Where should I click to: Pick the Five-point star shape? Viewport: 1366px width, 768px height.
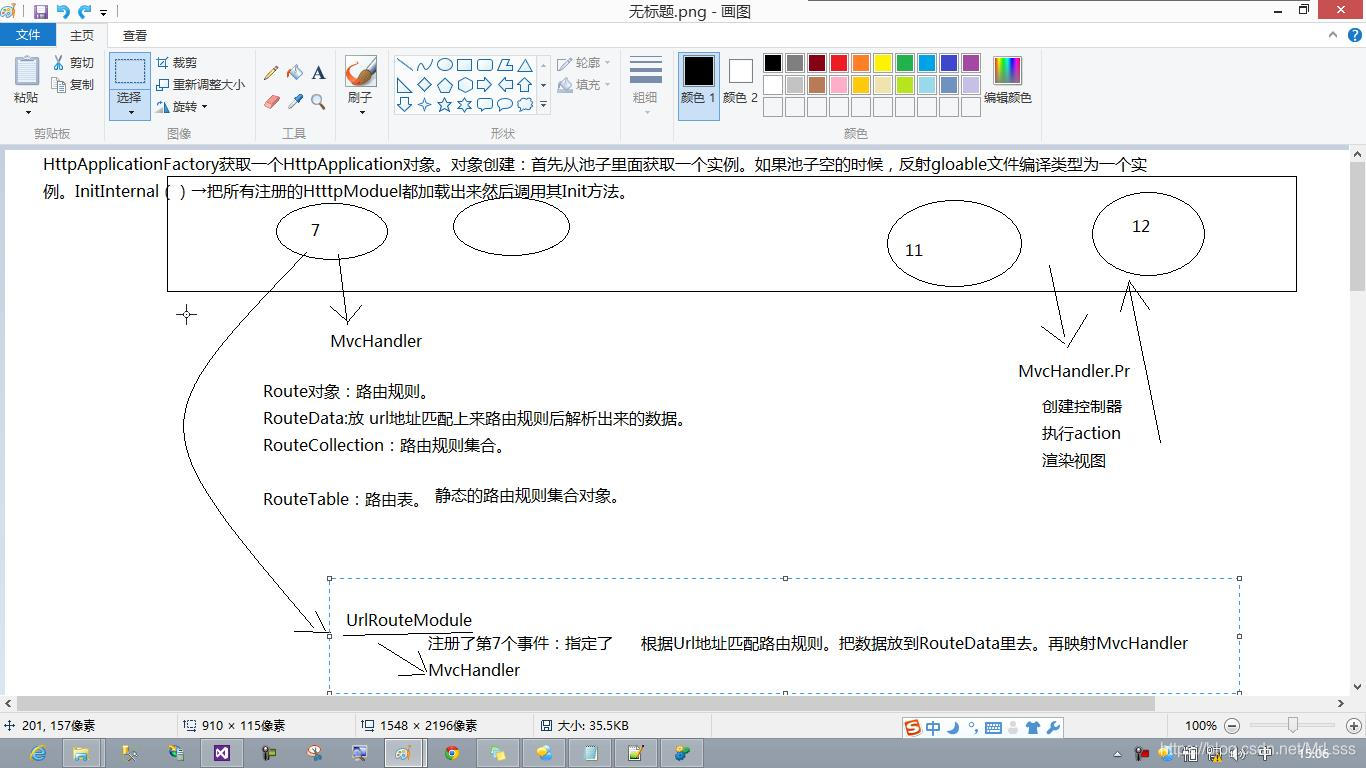tap(445, 104)
